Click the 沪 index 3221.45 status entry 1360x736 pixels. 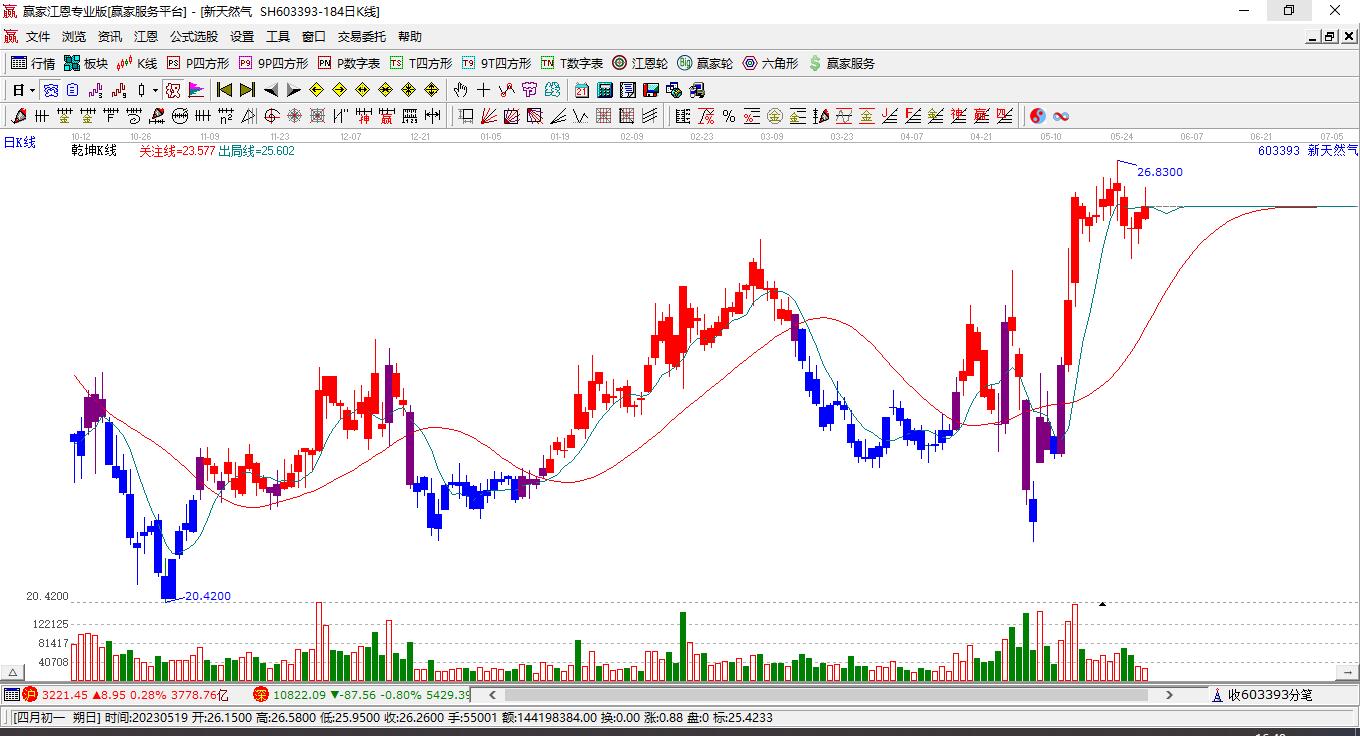[x=126, y=694]
